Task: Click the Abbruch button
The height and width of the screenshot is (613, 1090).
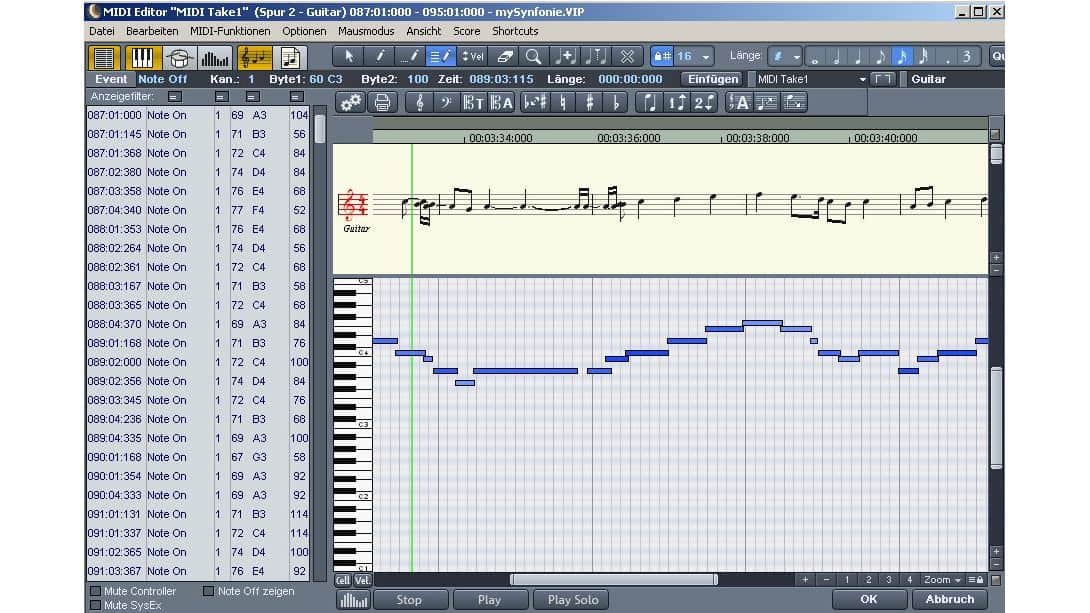Action: click(949, 599)
